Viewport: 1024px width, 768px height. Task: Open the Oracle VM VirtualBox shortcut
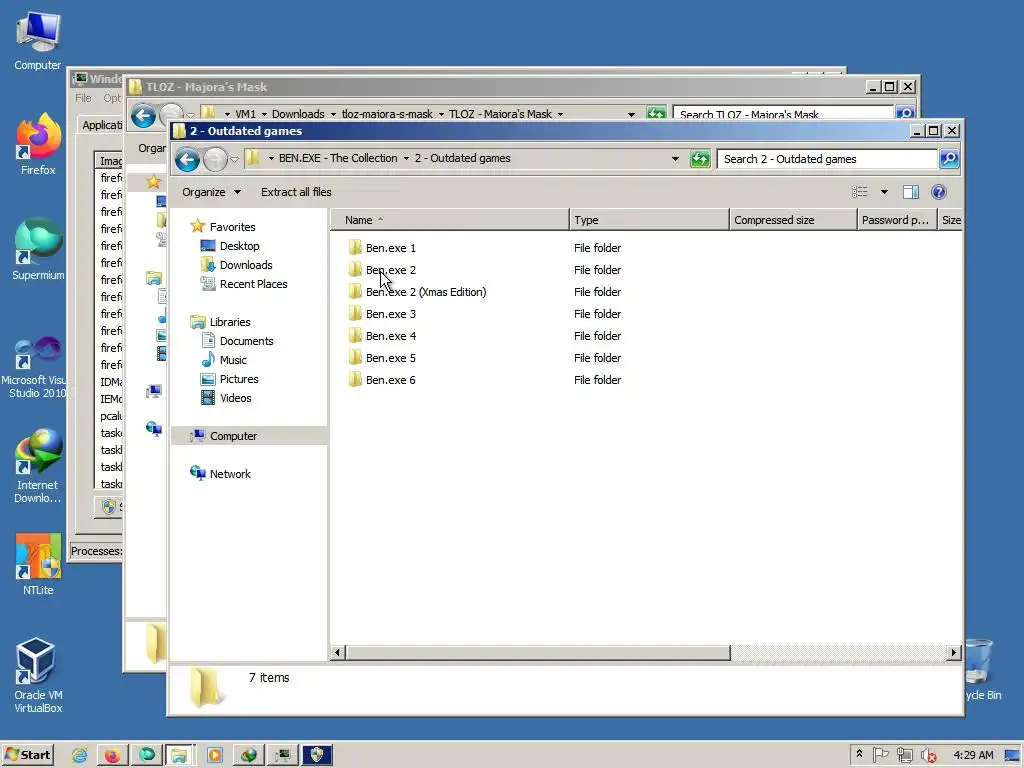tap(38, 676)
